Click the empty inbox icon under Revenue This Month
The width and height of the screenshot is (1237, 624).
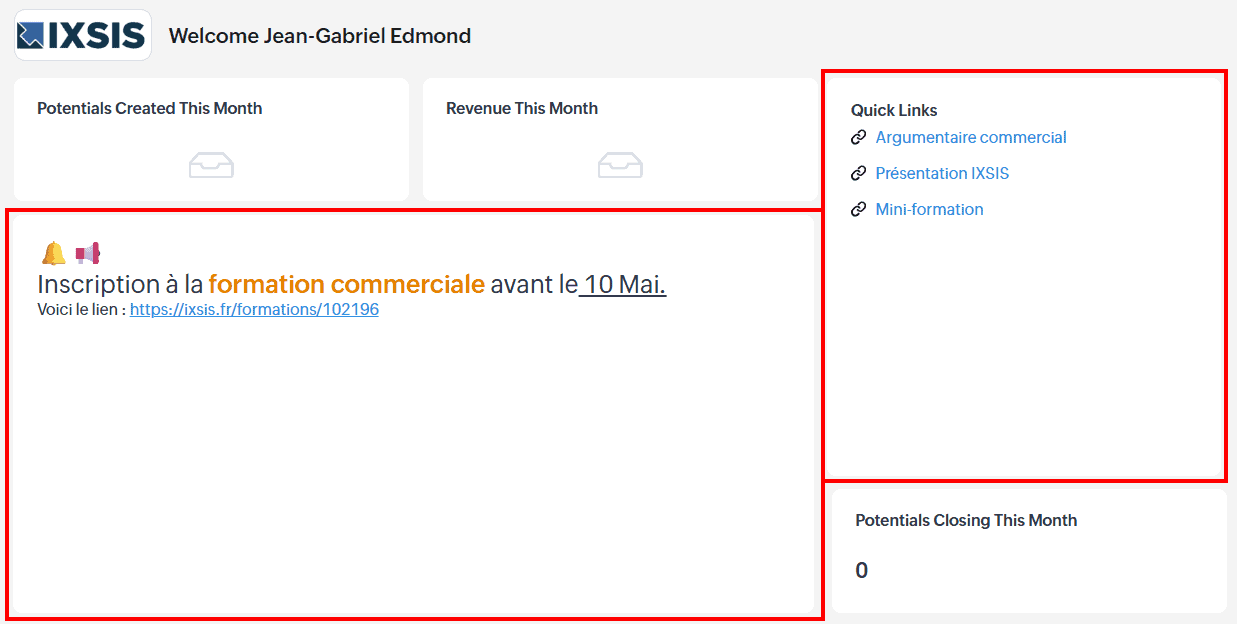620,165
